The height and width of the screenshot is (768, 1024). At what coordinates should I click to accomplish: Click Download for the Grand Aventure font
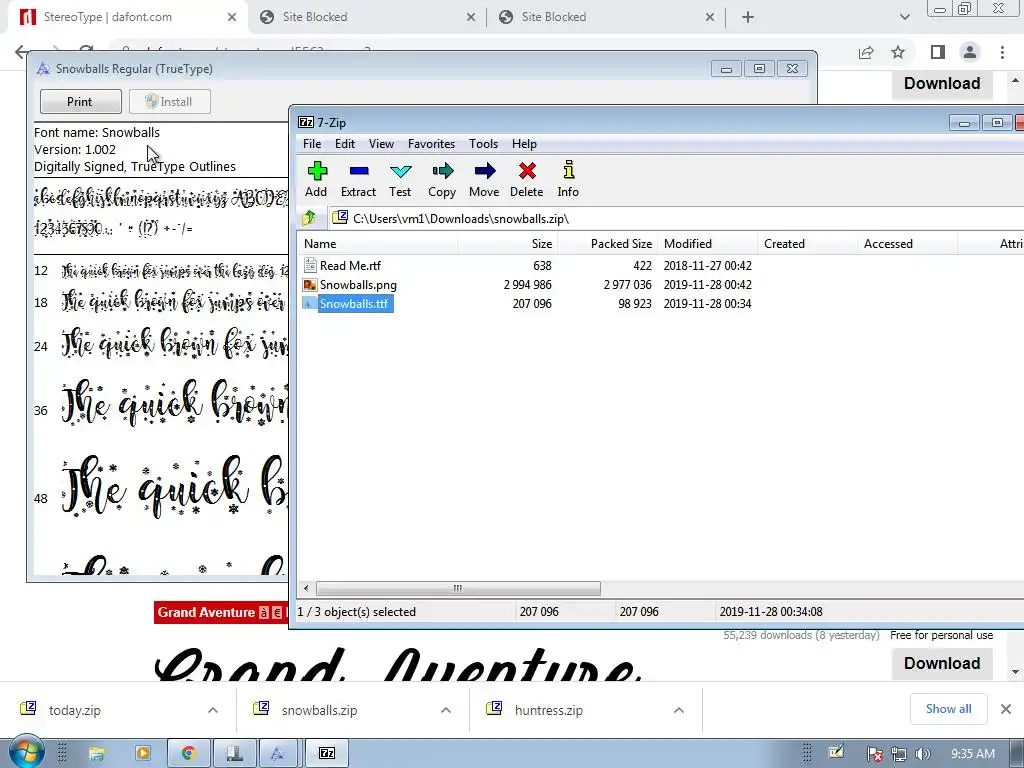(942, 664)
